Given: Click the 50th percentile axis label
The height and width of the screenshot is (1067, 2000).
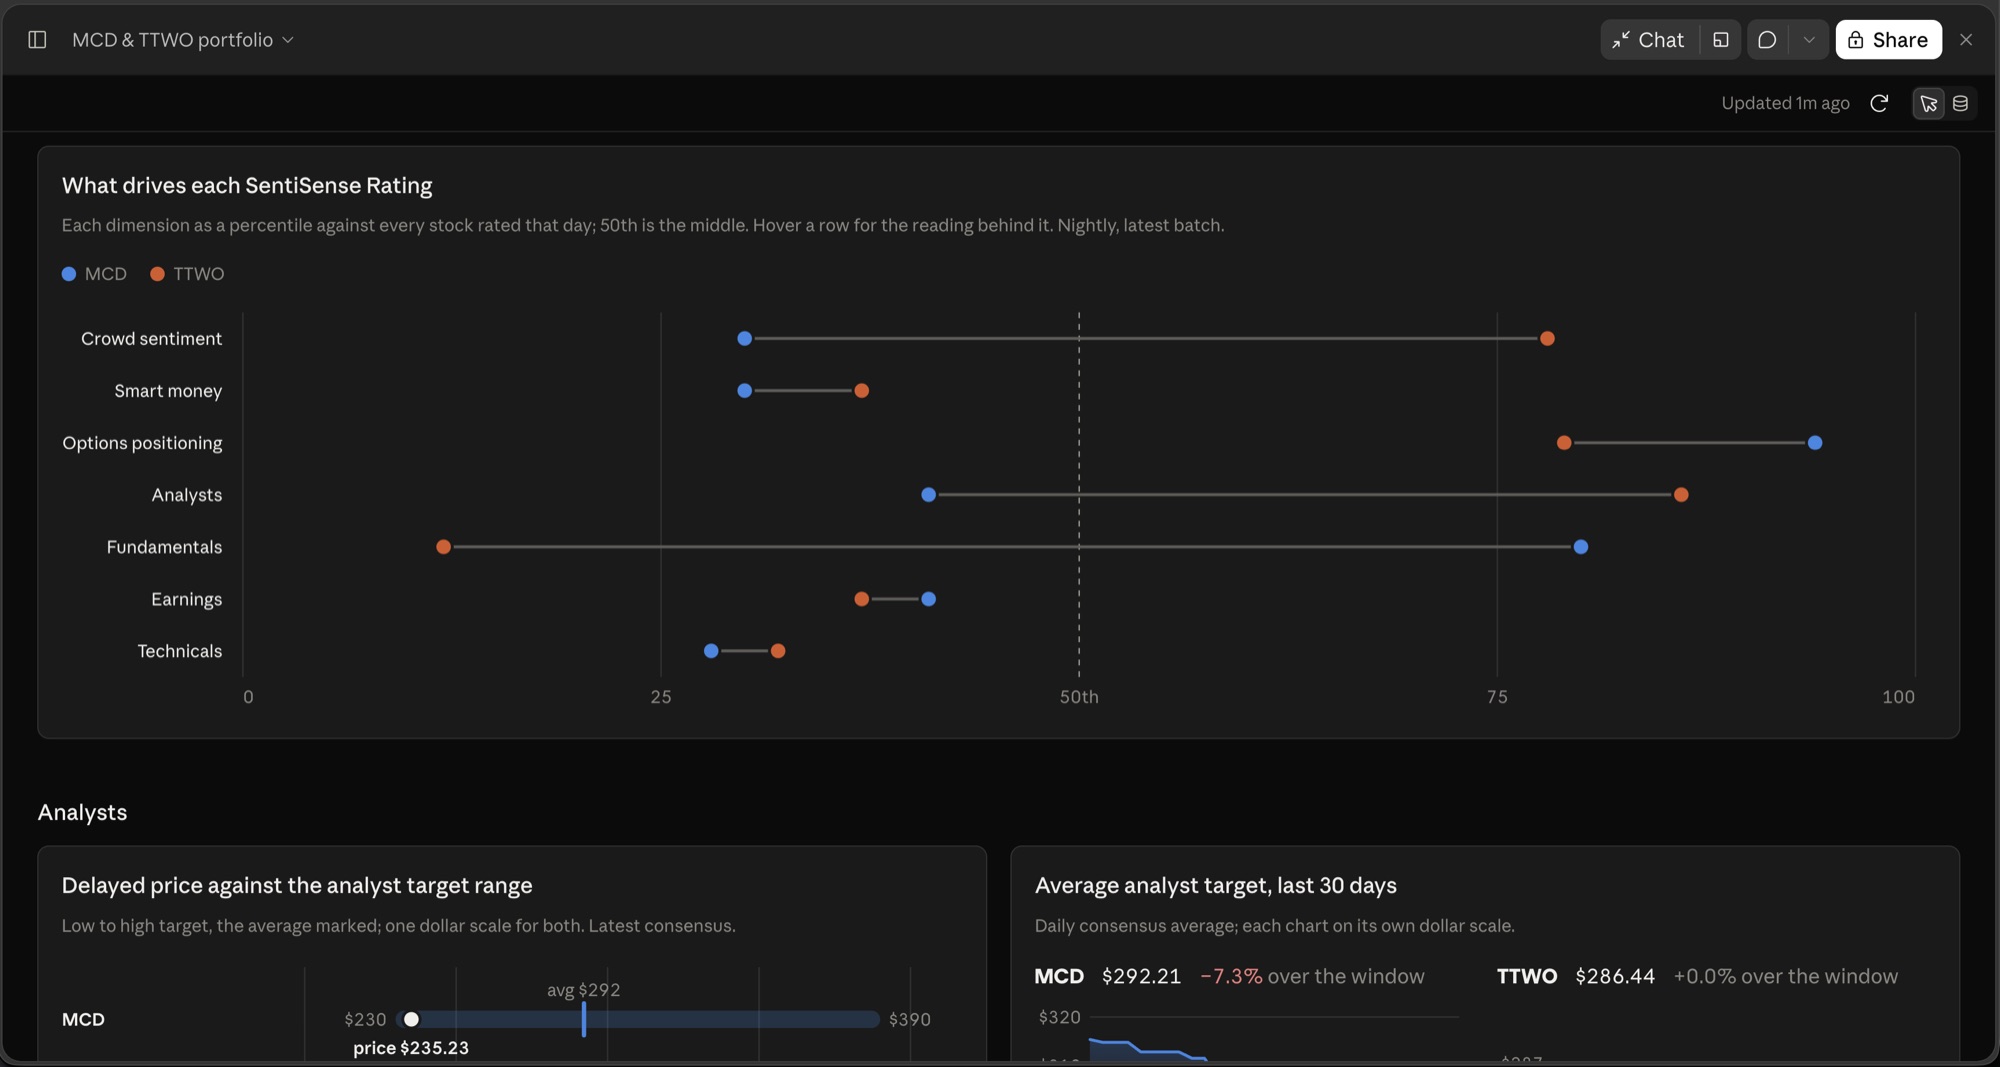Looking at the screenshot, I should [1079, 697].
